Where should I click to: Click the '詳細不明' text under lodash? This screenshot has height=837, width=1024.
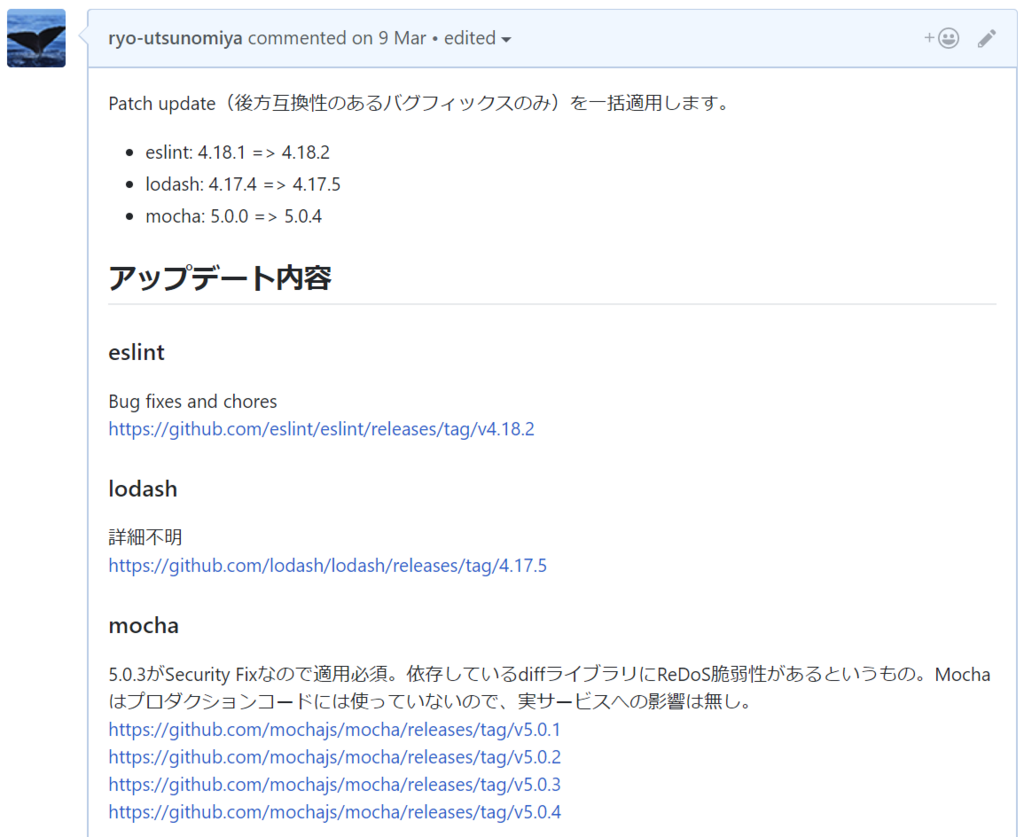point(145,537)
